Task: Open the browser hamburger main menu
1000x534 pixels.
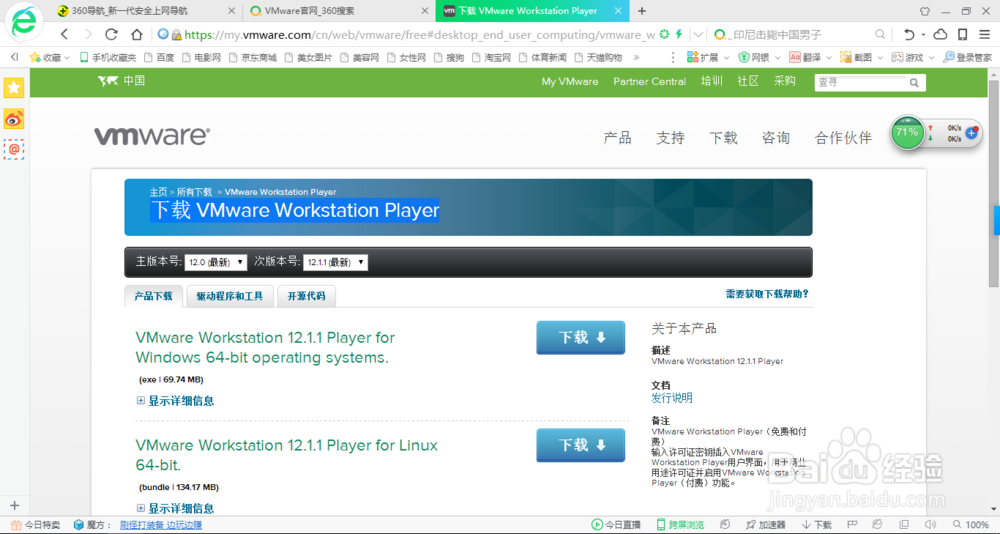Action: 984,34
